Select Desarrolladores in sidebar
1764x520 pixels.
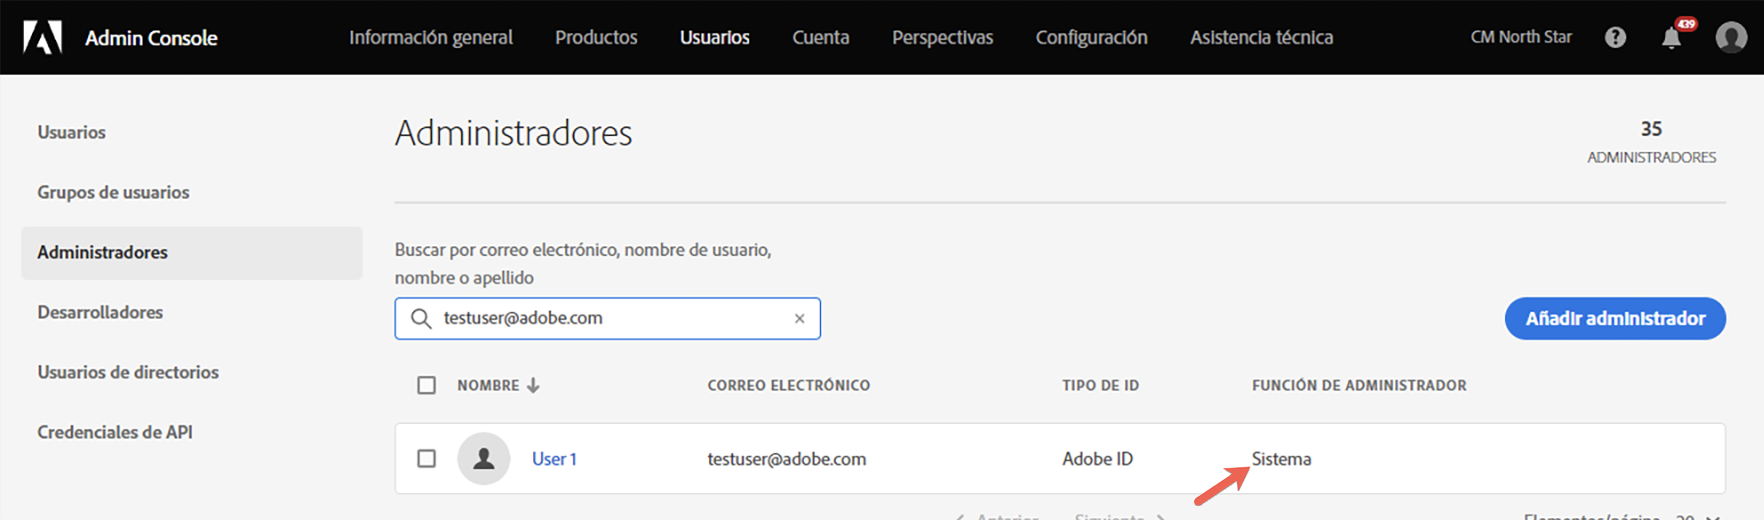click(x=100, y=312)
